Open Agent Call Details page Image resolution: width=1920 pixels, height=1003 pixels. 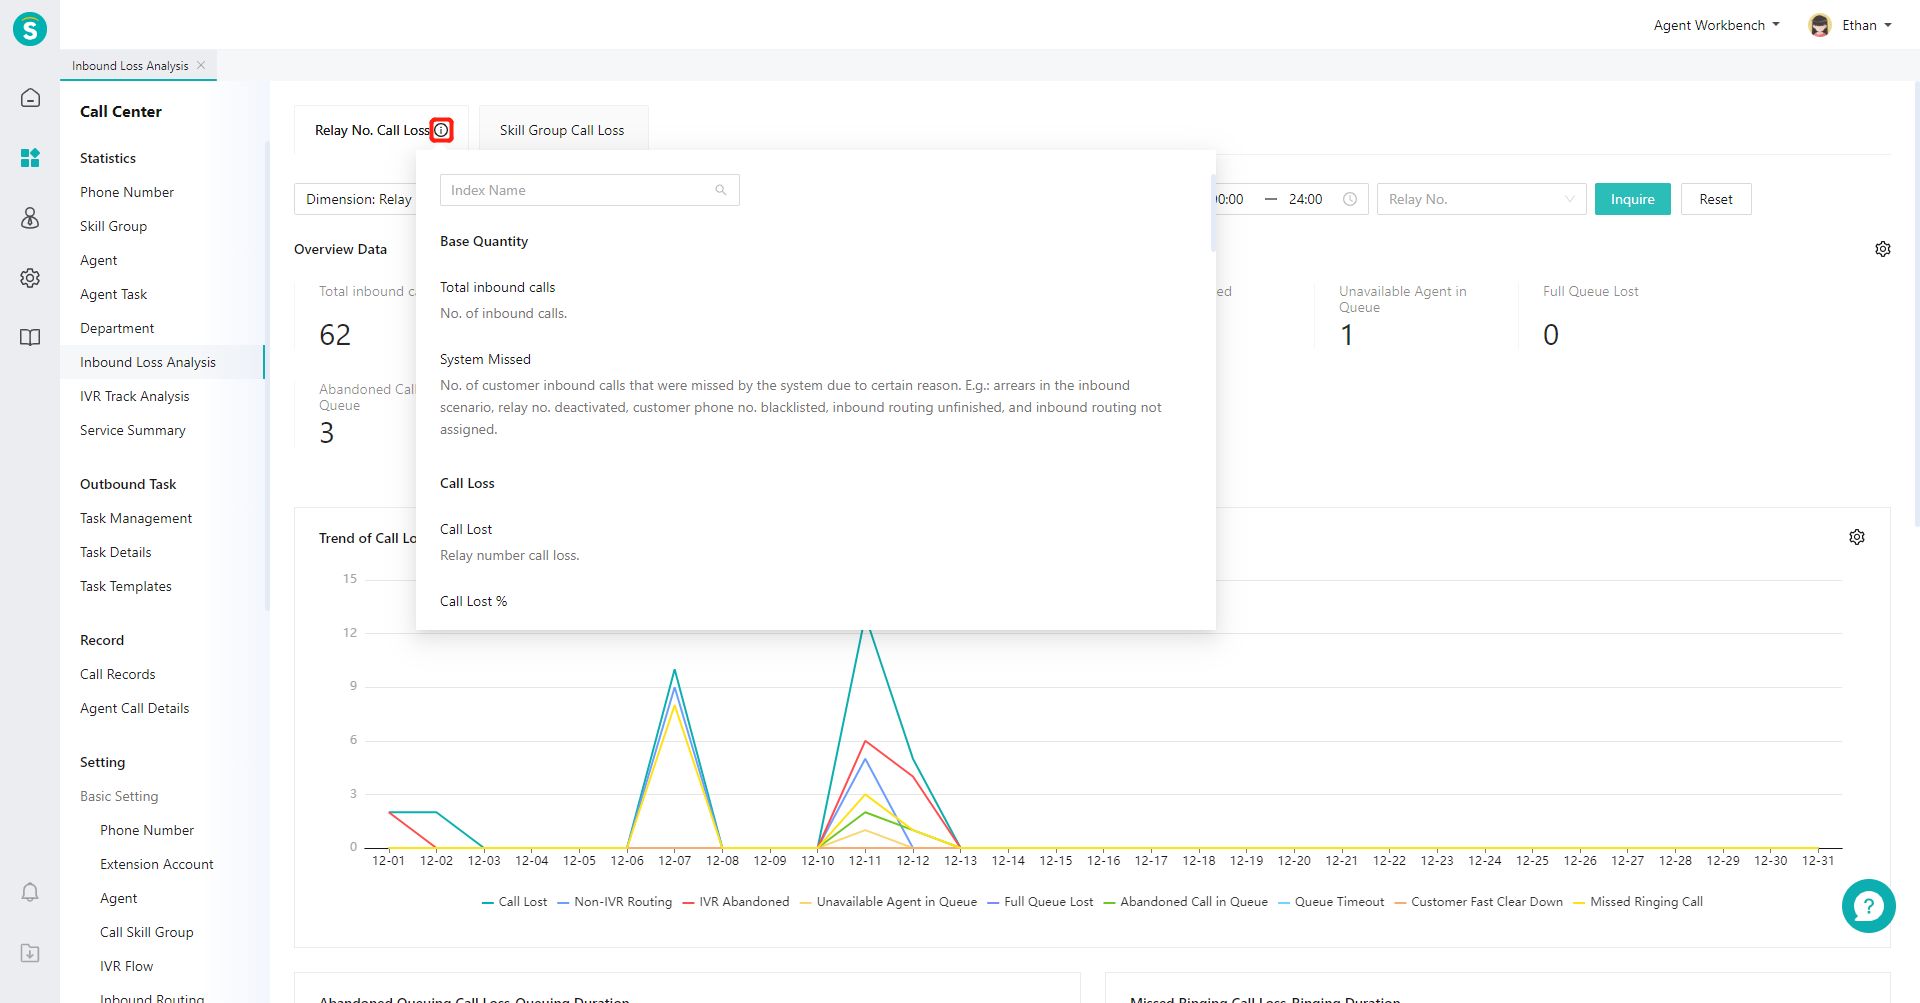135,708
